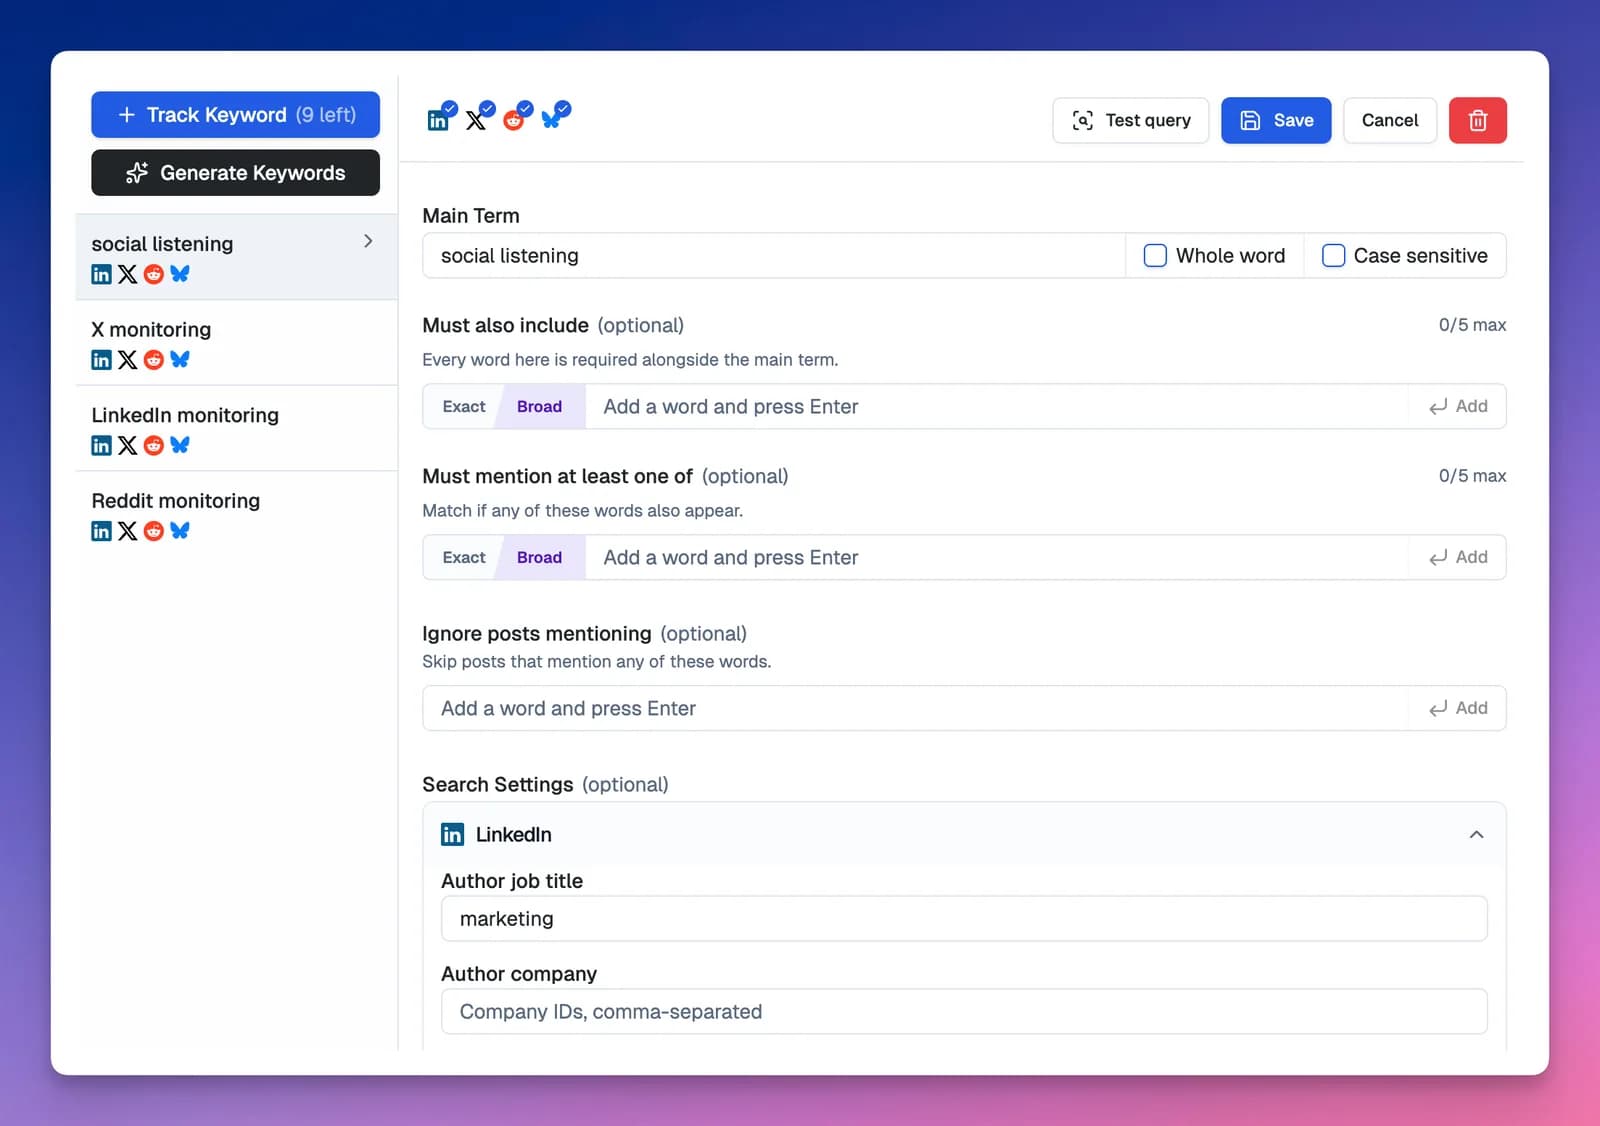The height and width of the screenshot is (1126, 1600).
Task: Click Reddit icon under LinkedIn monitoring keyword
Action: pos(153,445)
